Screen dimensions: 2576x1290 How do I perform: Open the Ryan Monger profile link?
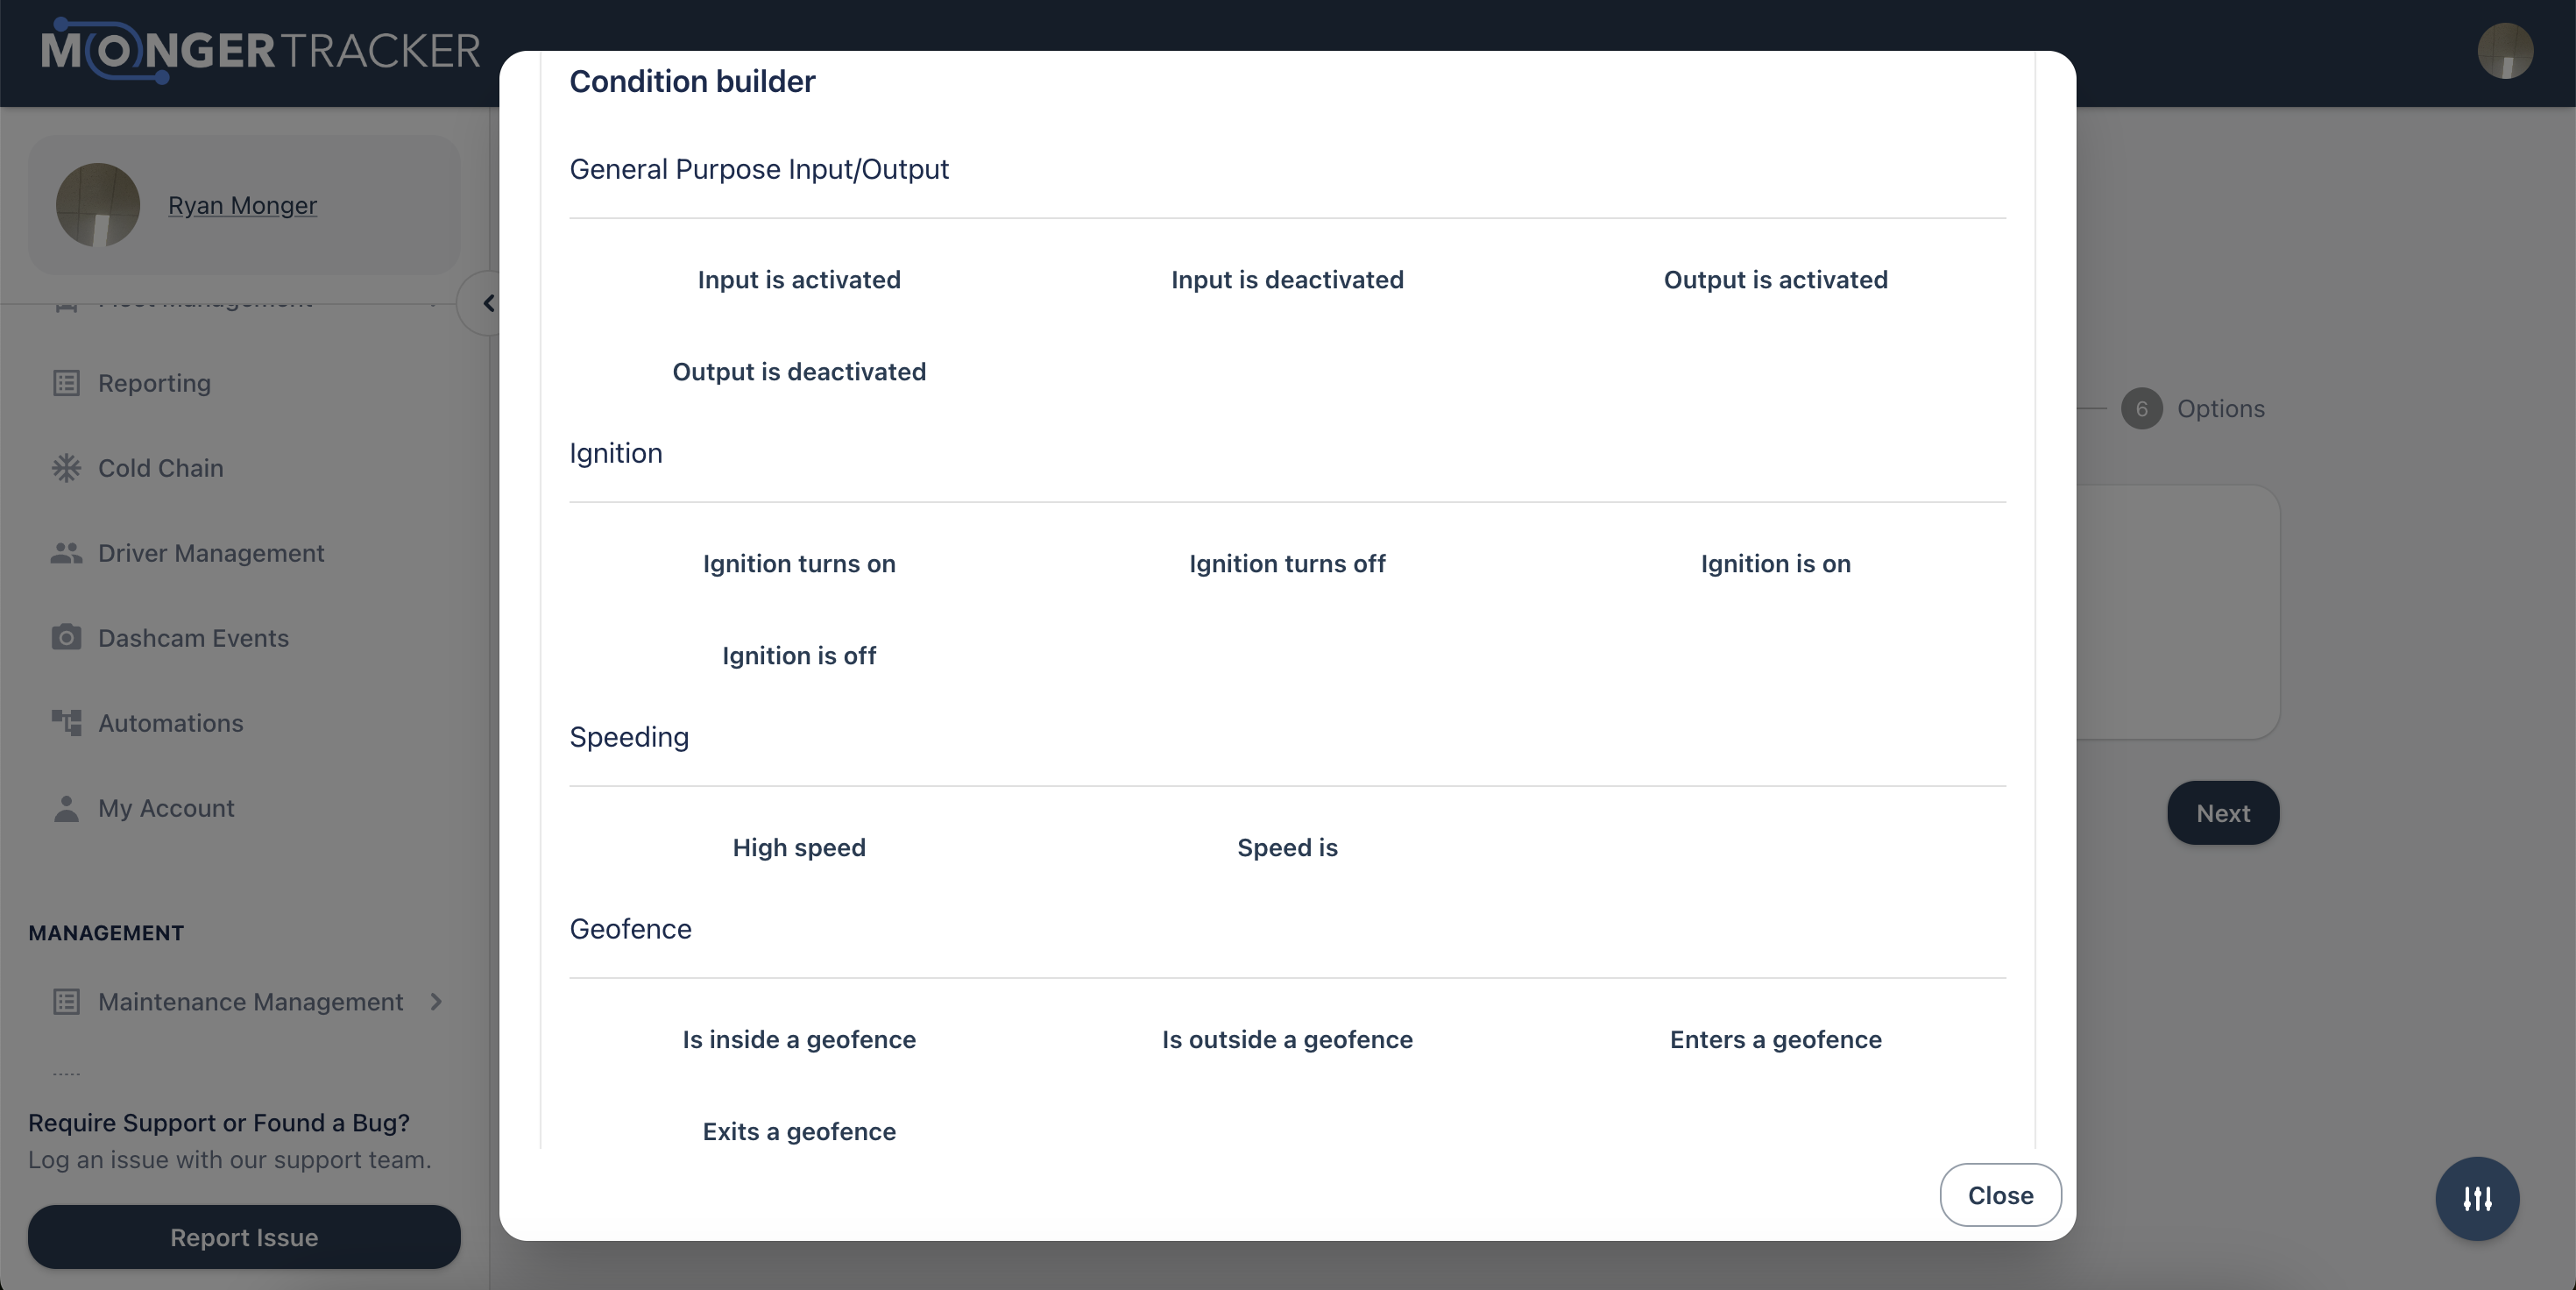coord(242,205)
